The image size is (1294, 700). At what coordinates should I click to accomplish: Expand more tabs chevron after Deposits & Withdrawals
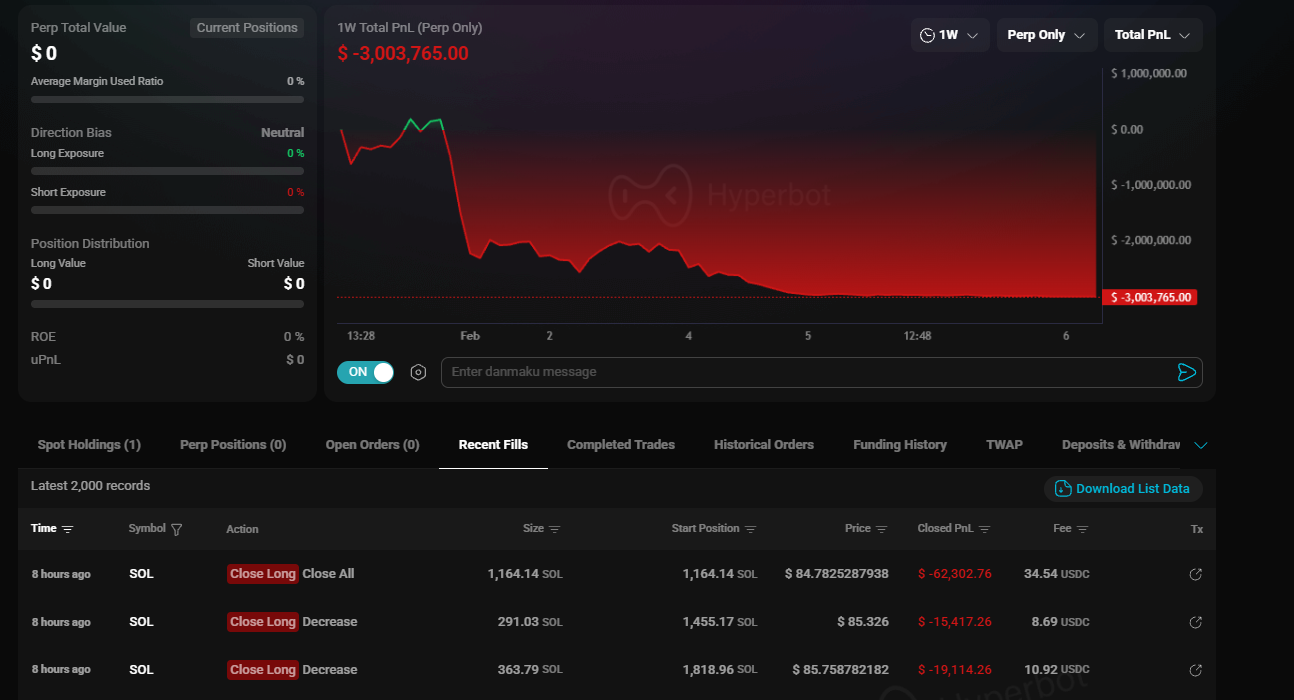point(1201,445)
